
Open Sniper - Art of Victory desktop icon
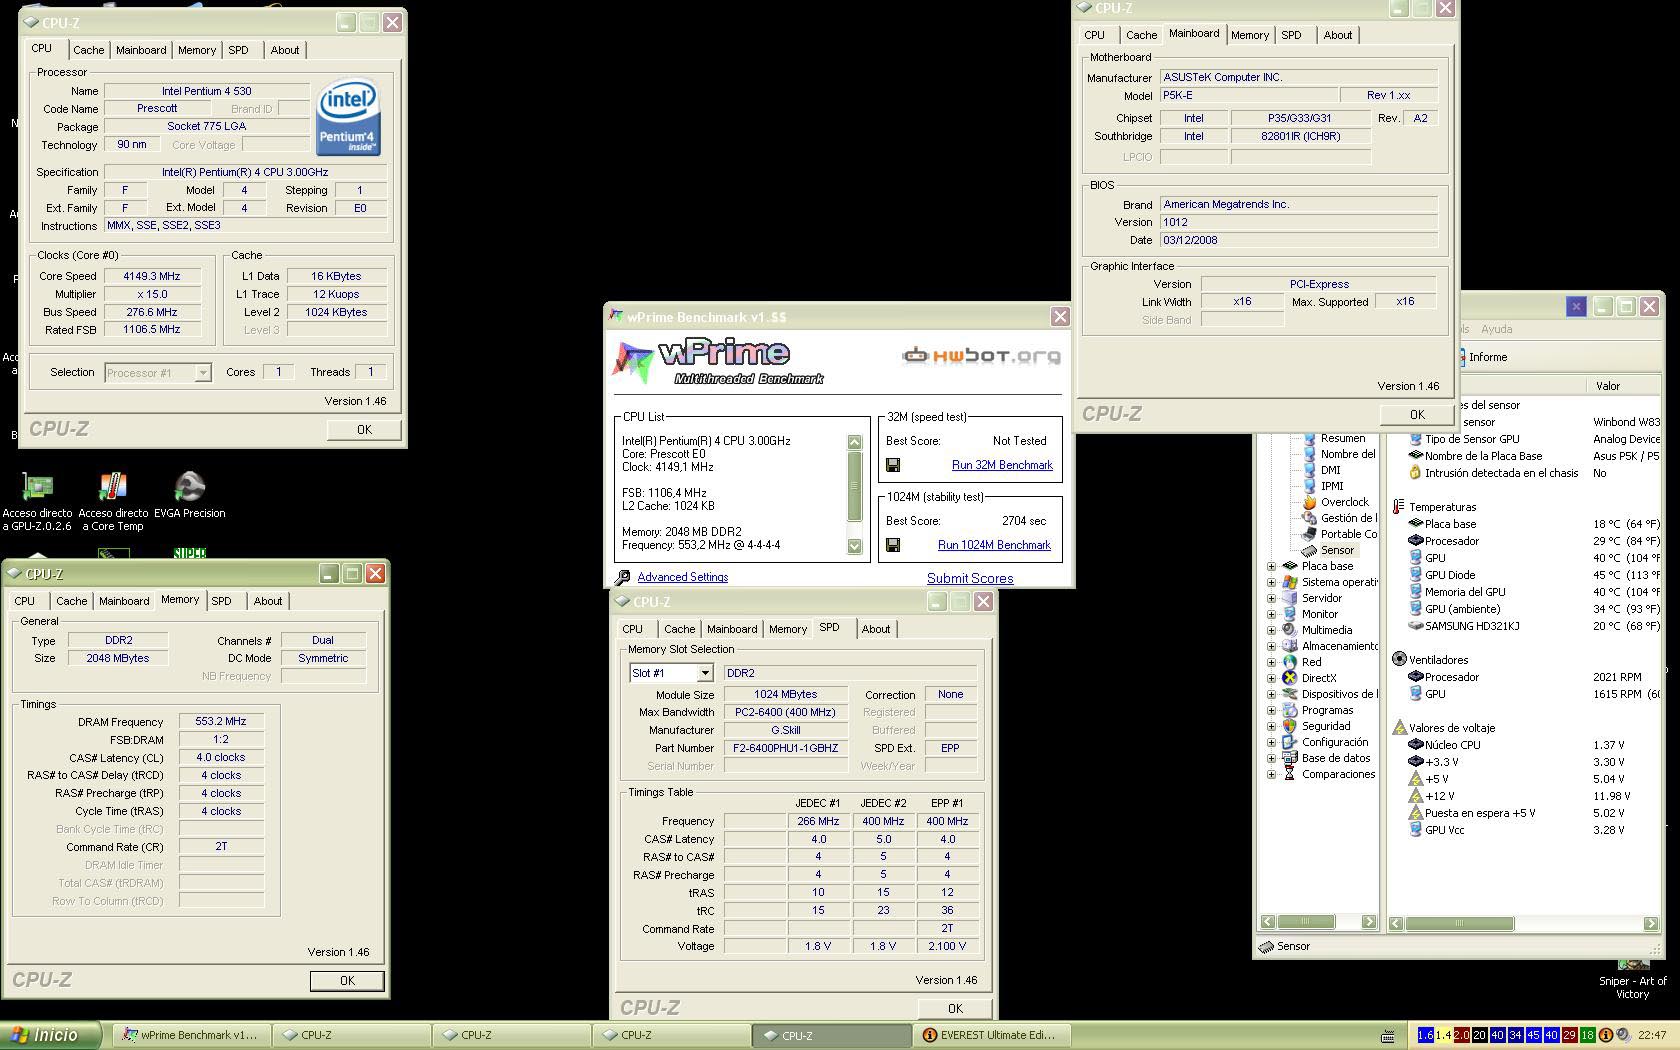pos(1633,980)
